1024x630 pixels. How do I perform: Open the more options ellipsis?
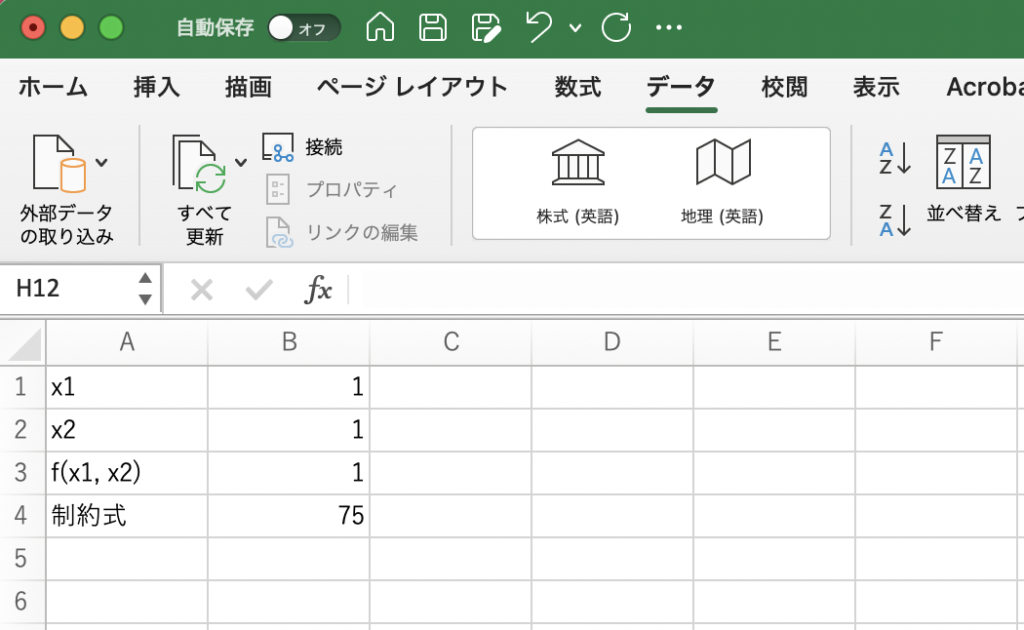pos(669,27)
